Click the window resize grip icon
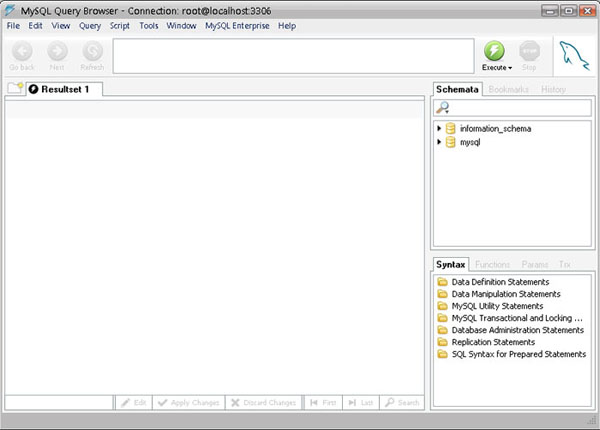The width and height of the screenshot is (600, 430). pyautogui.click(x=592, y=420)
